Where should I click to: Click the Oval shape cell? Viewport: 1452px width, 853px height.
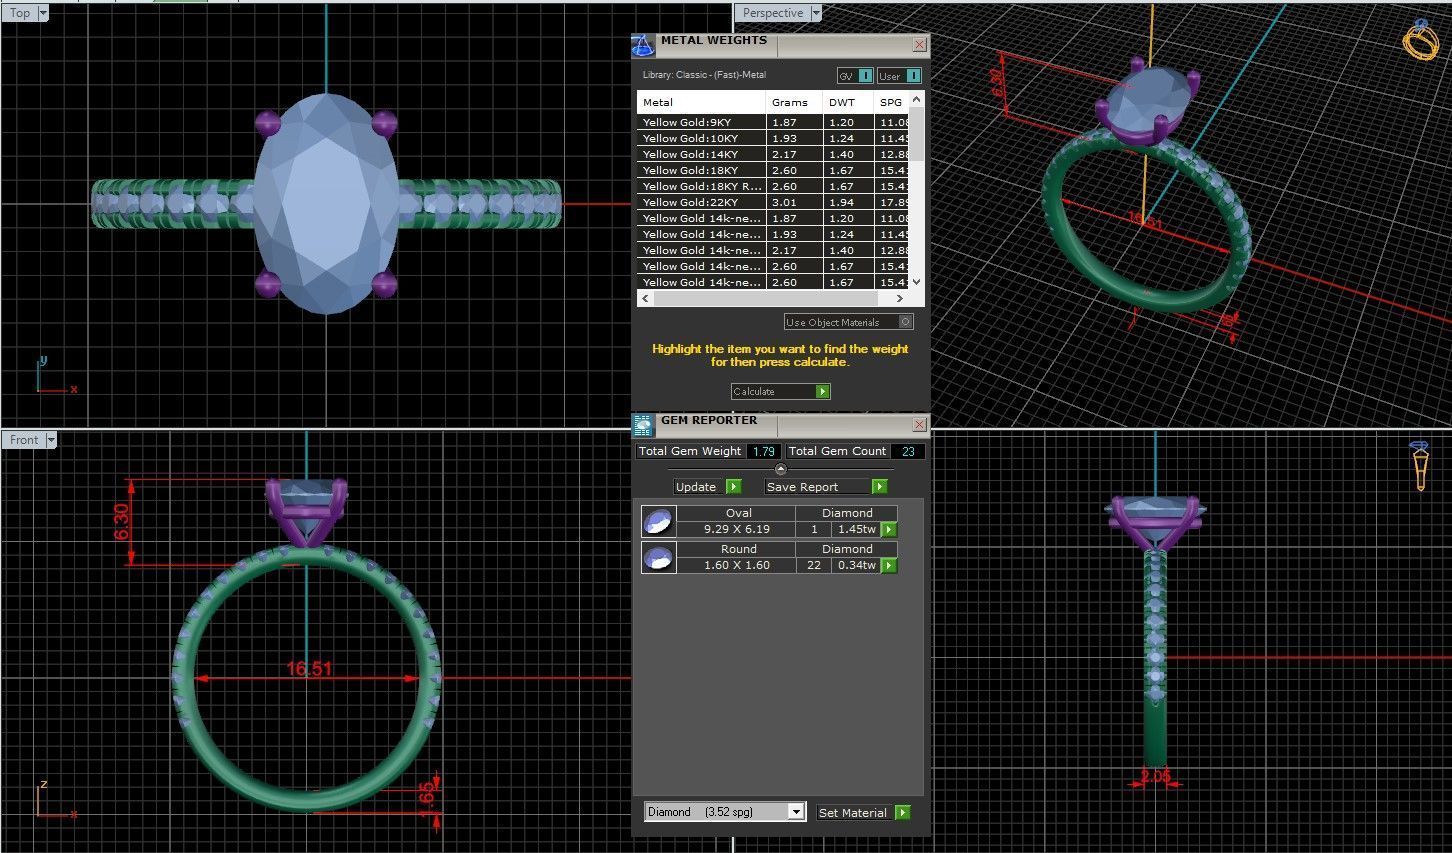click(738, 513)
